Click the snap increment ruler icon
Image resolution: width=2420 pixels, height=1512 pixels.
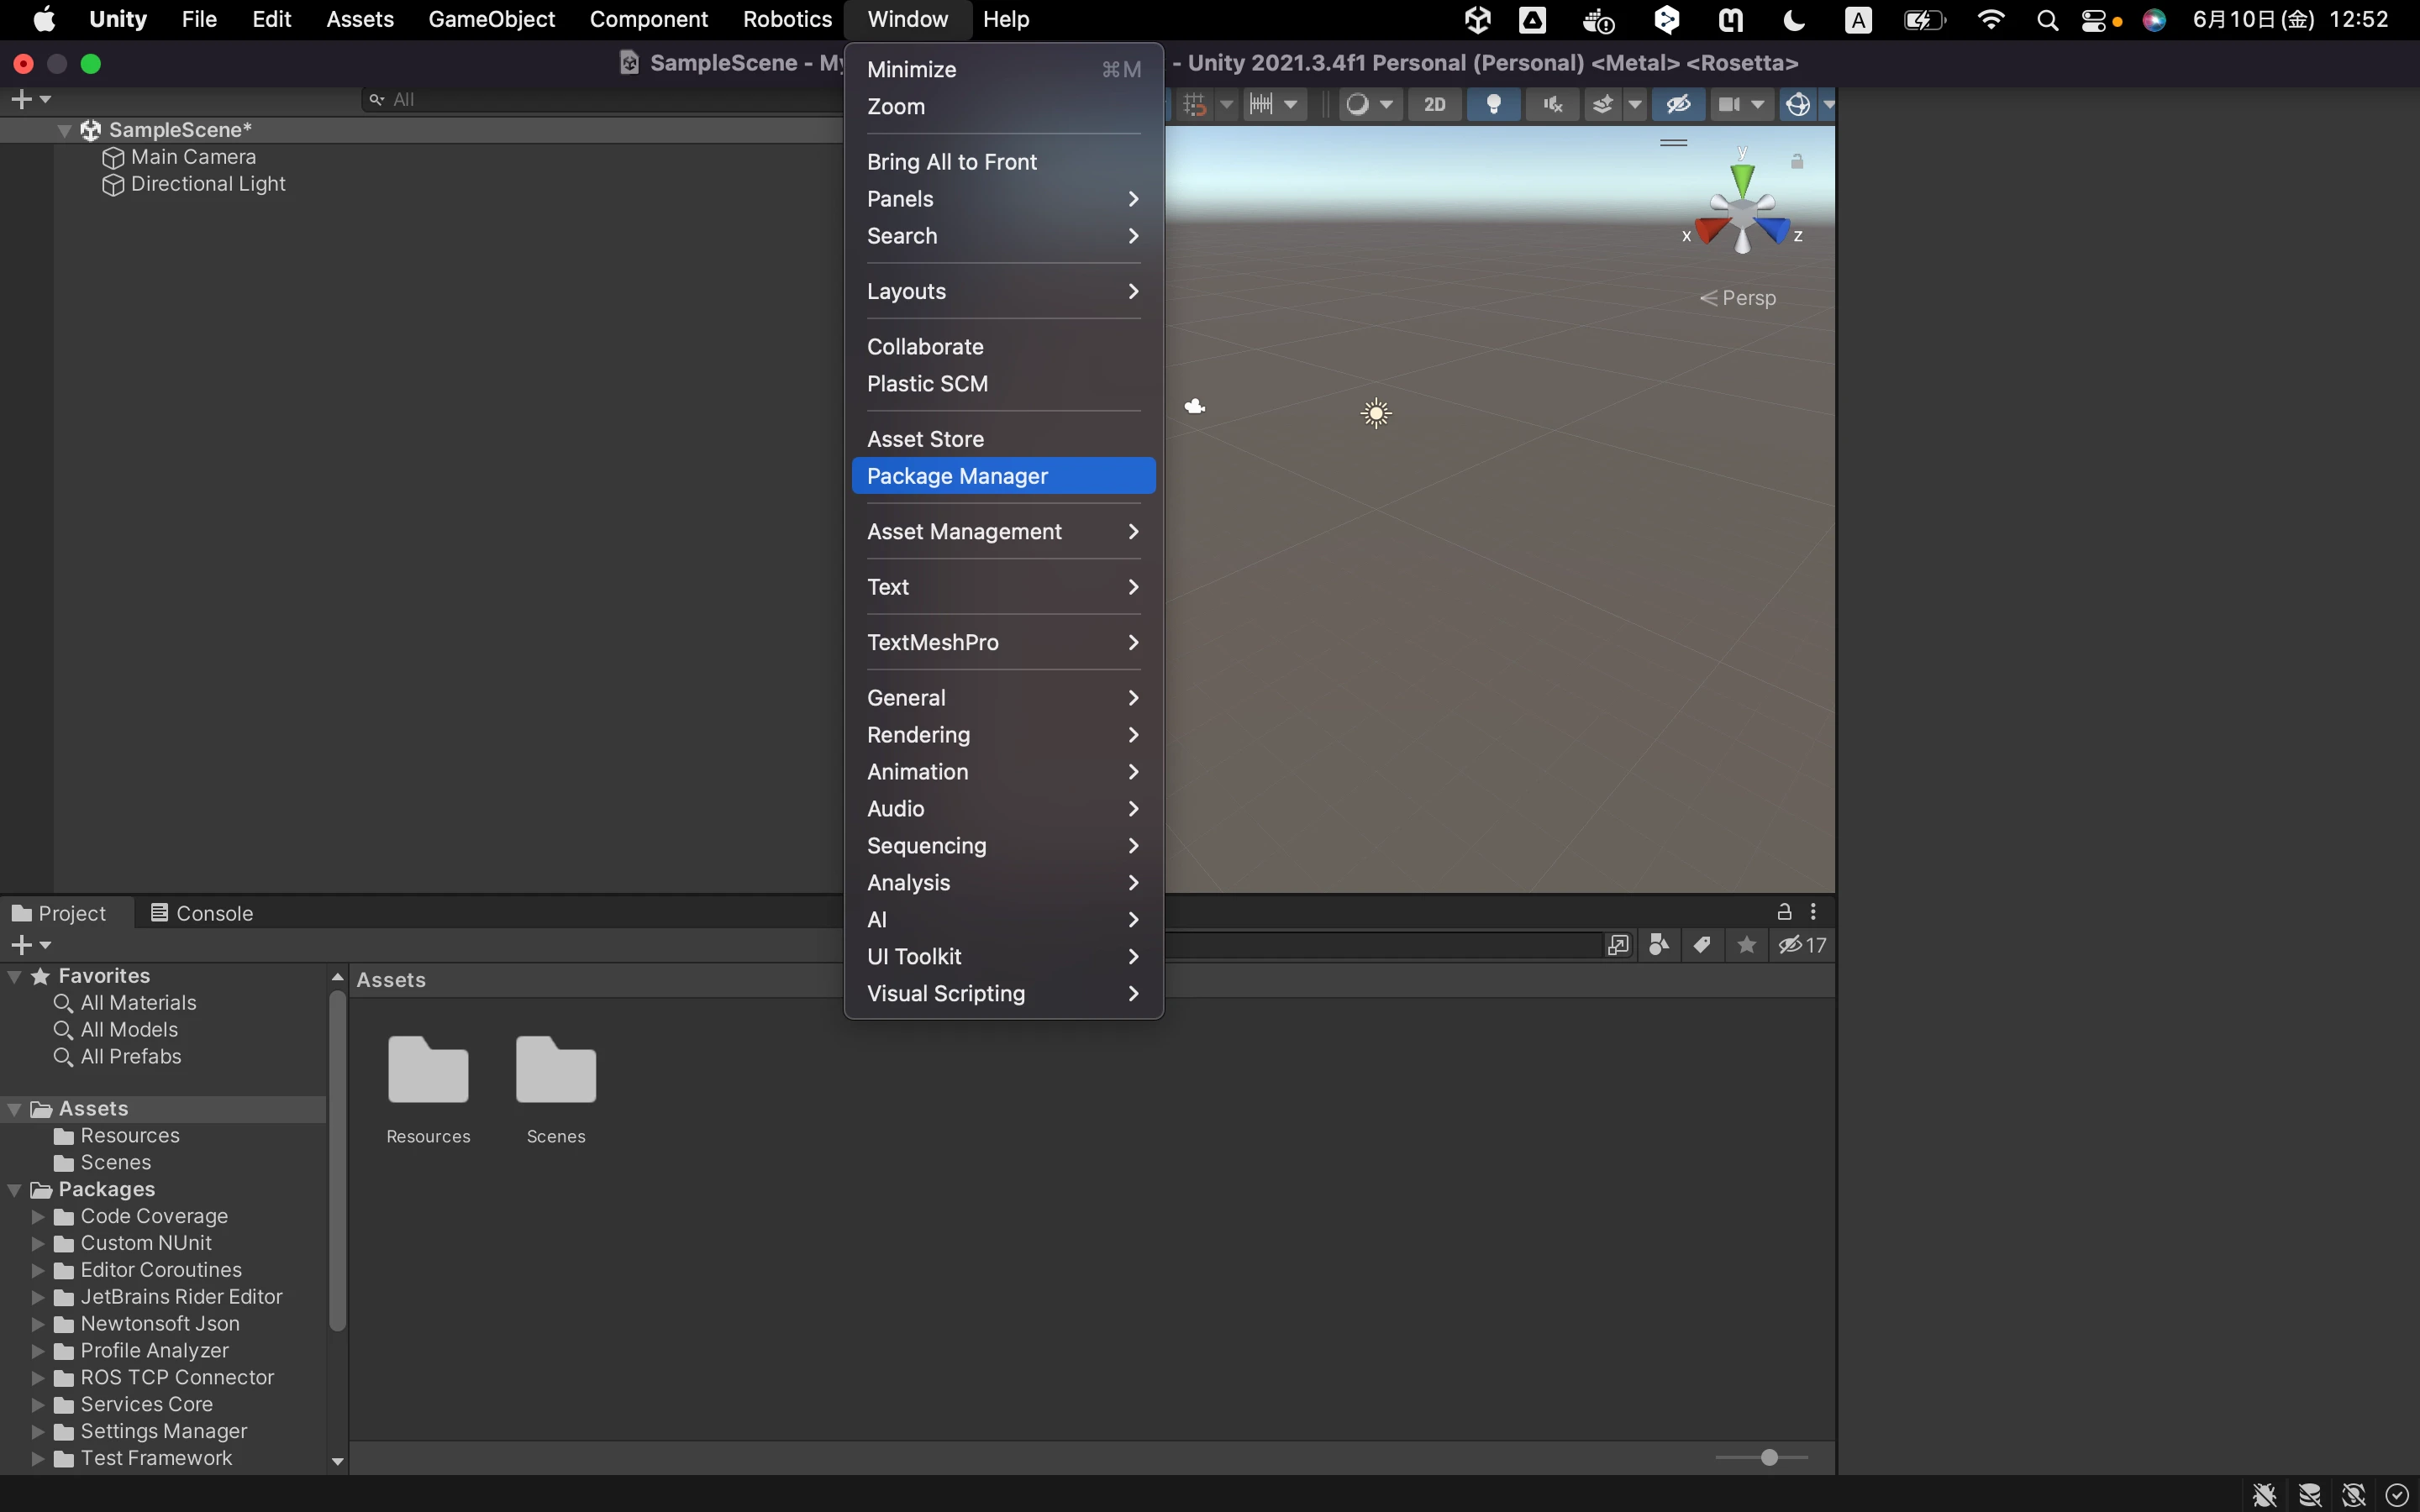coord(1261,104)
